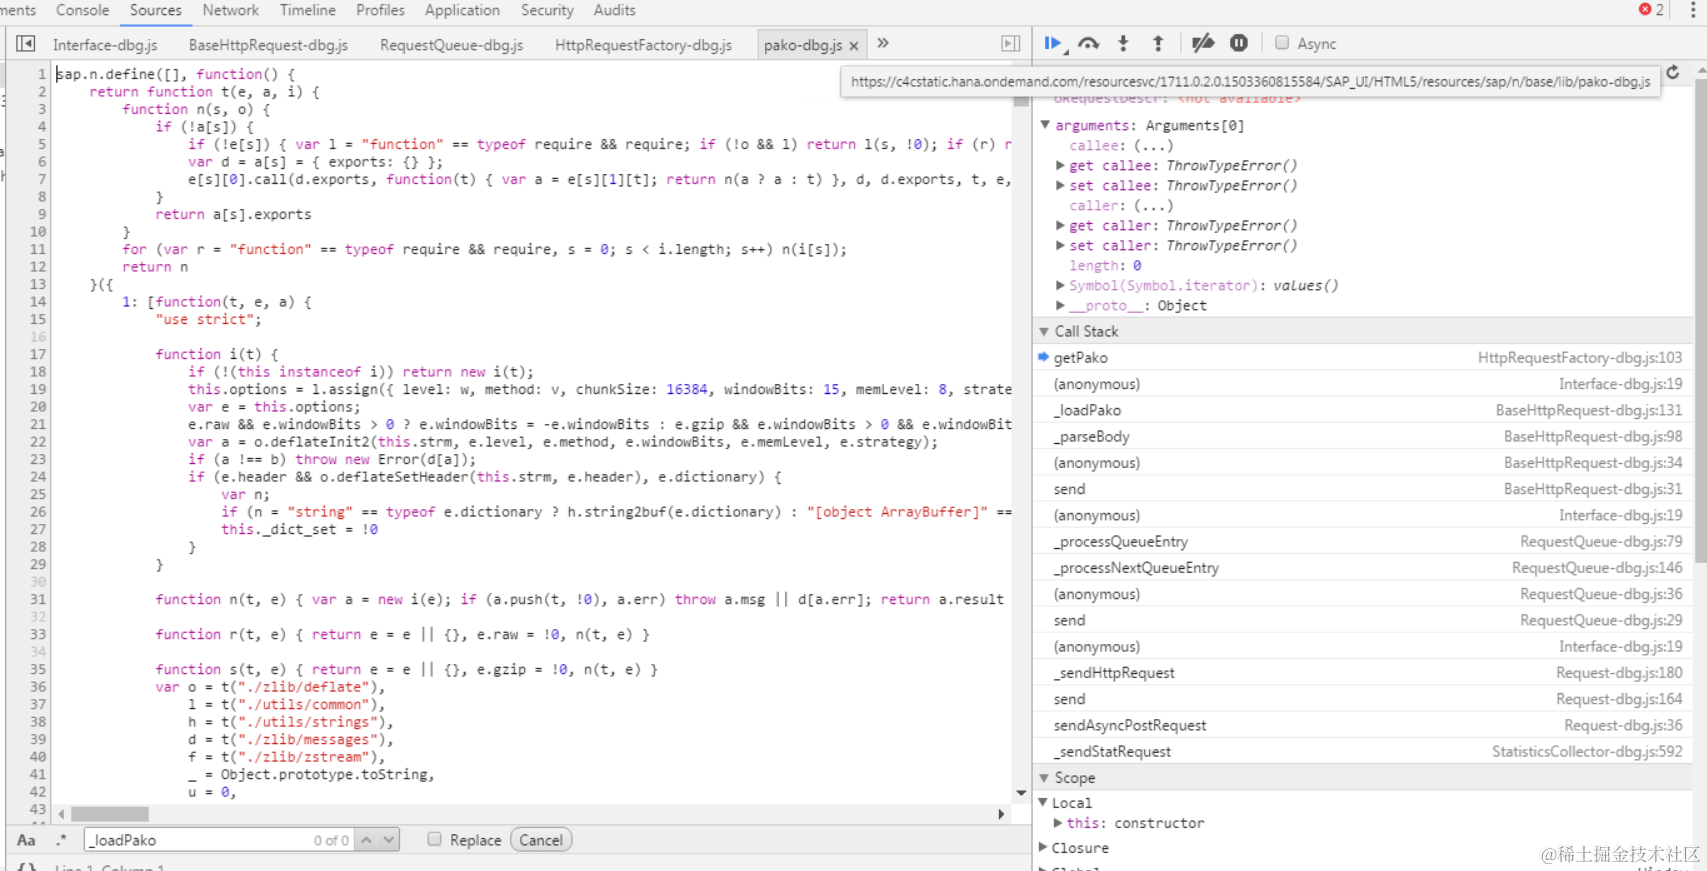Collapse the arguments watch entry
The height and width of the screenshot is (871, 1707).
1045,125
